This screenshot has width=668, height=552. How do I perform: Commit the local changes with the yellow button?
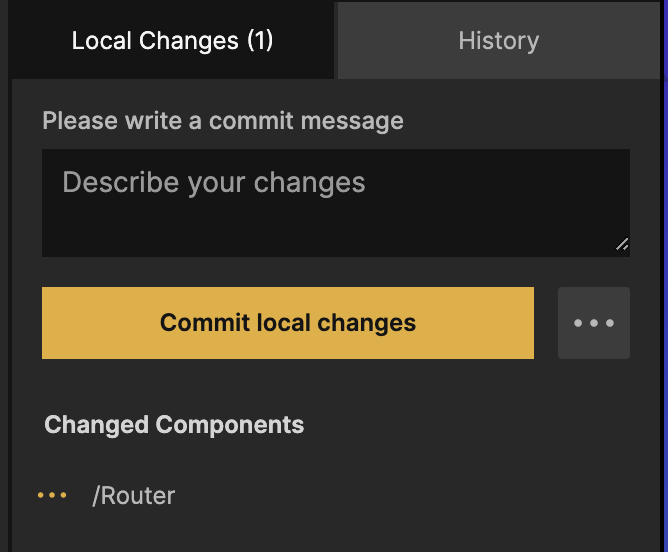pos(288,323)
